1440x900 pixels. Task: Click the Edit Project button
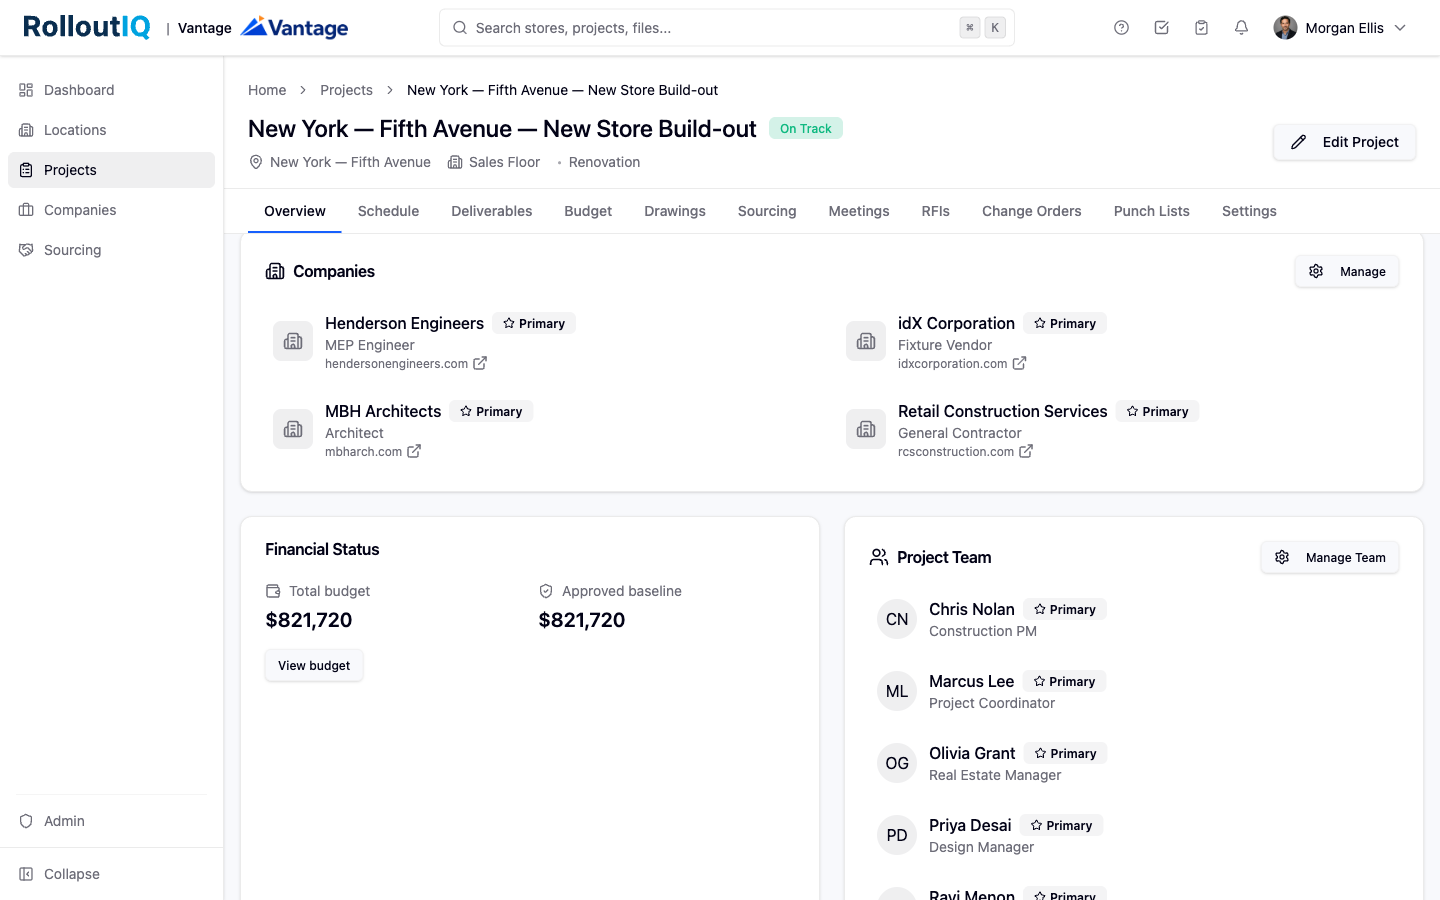point(1344,142)
